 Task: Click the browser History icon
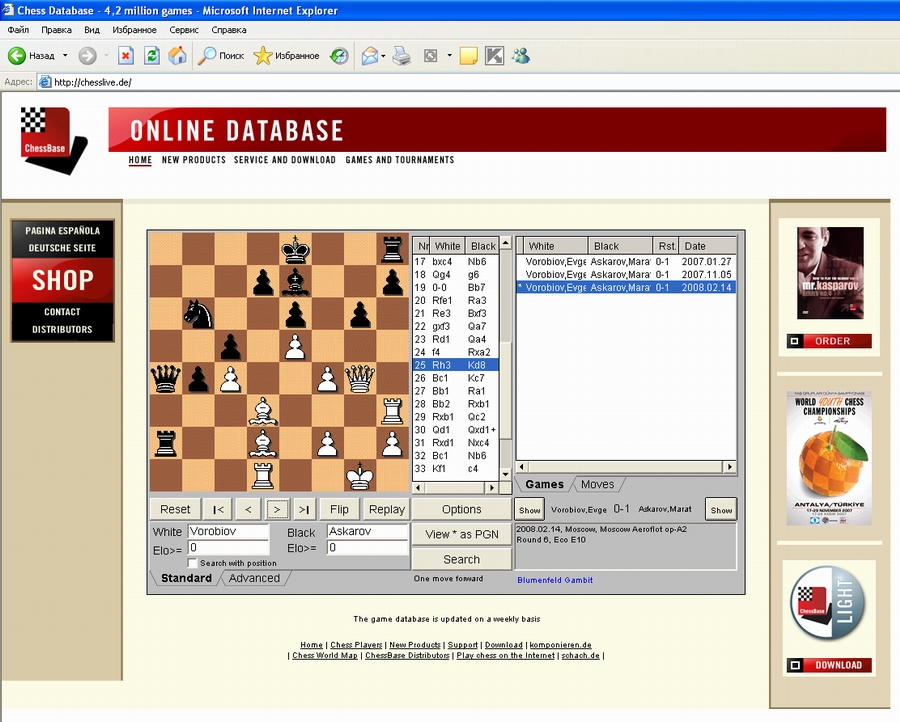pos(340,56)
